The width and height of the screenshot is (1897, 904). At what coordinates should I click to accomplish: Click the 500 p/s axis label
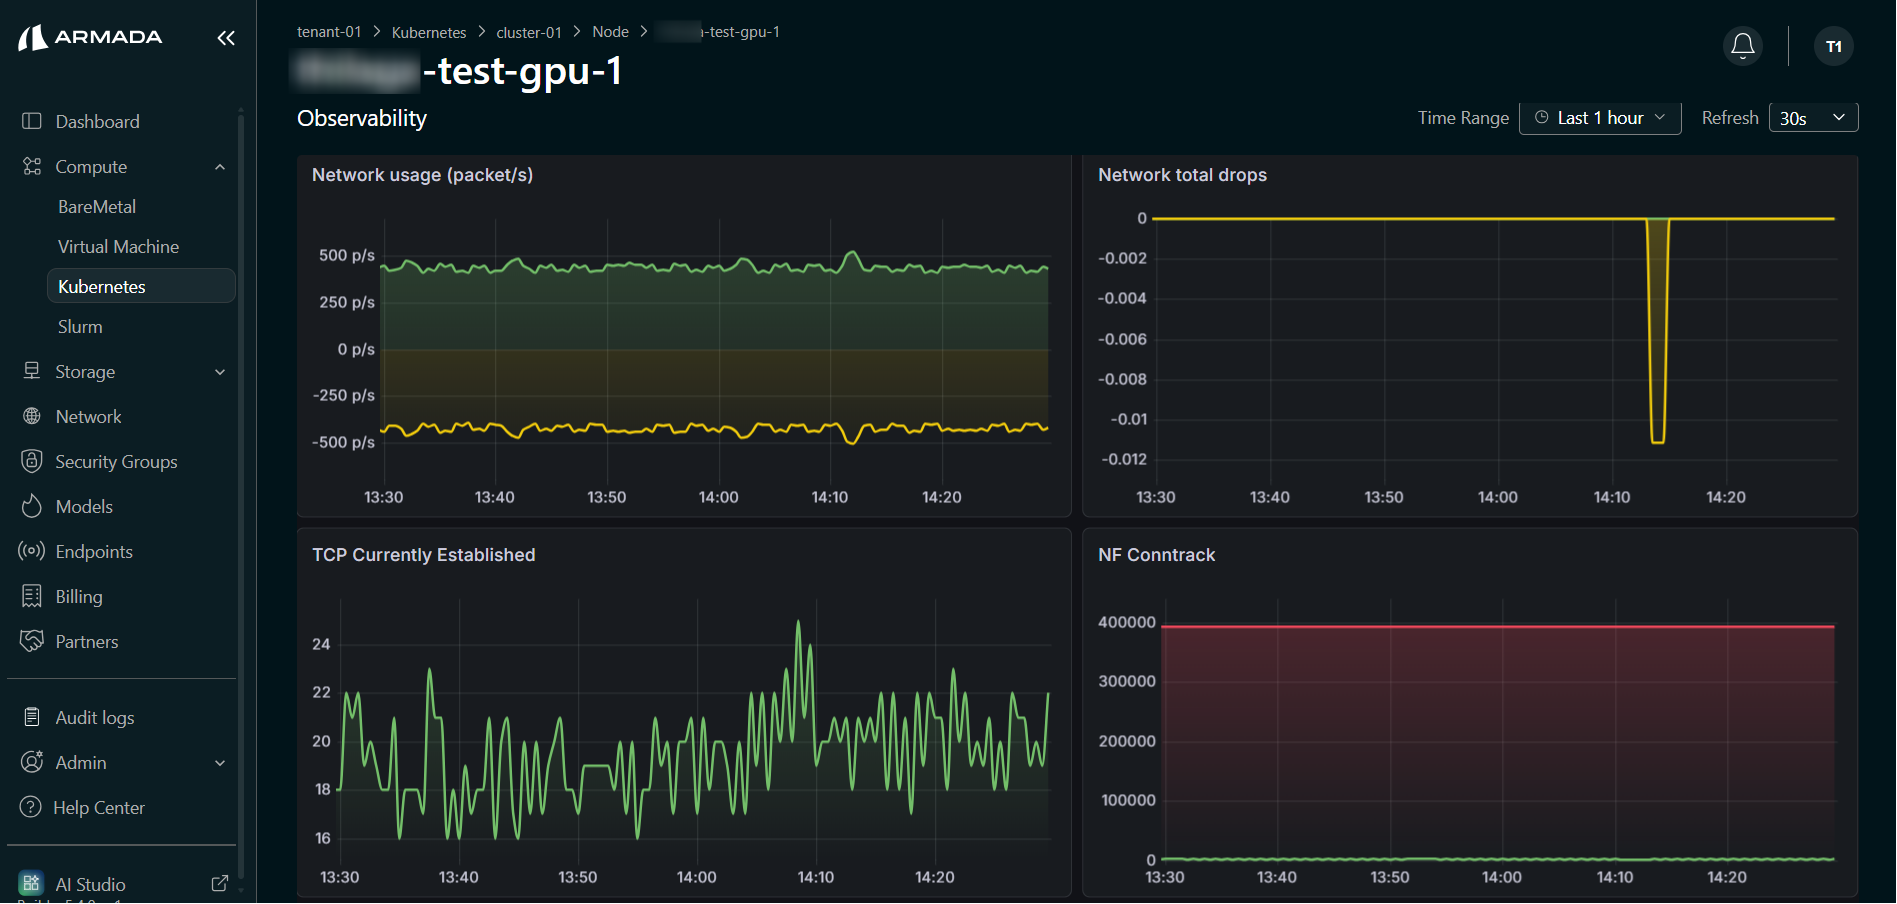347,255
